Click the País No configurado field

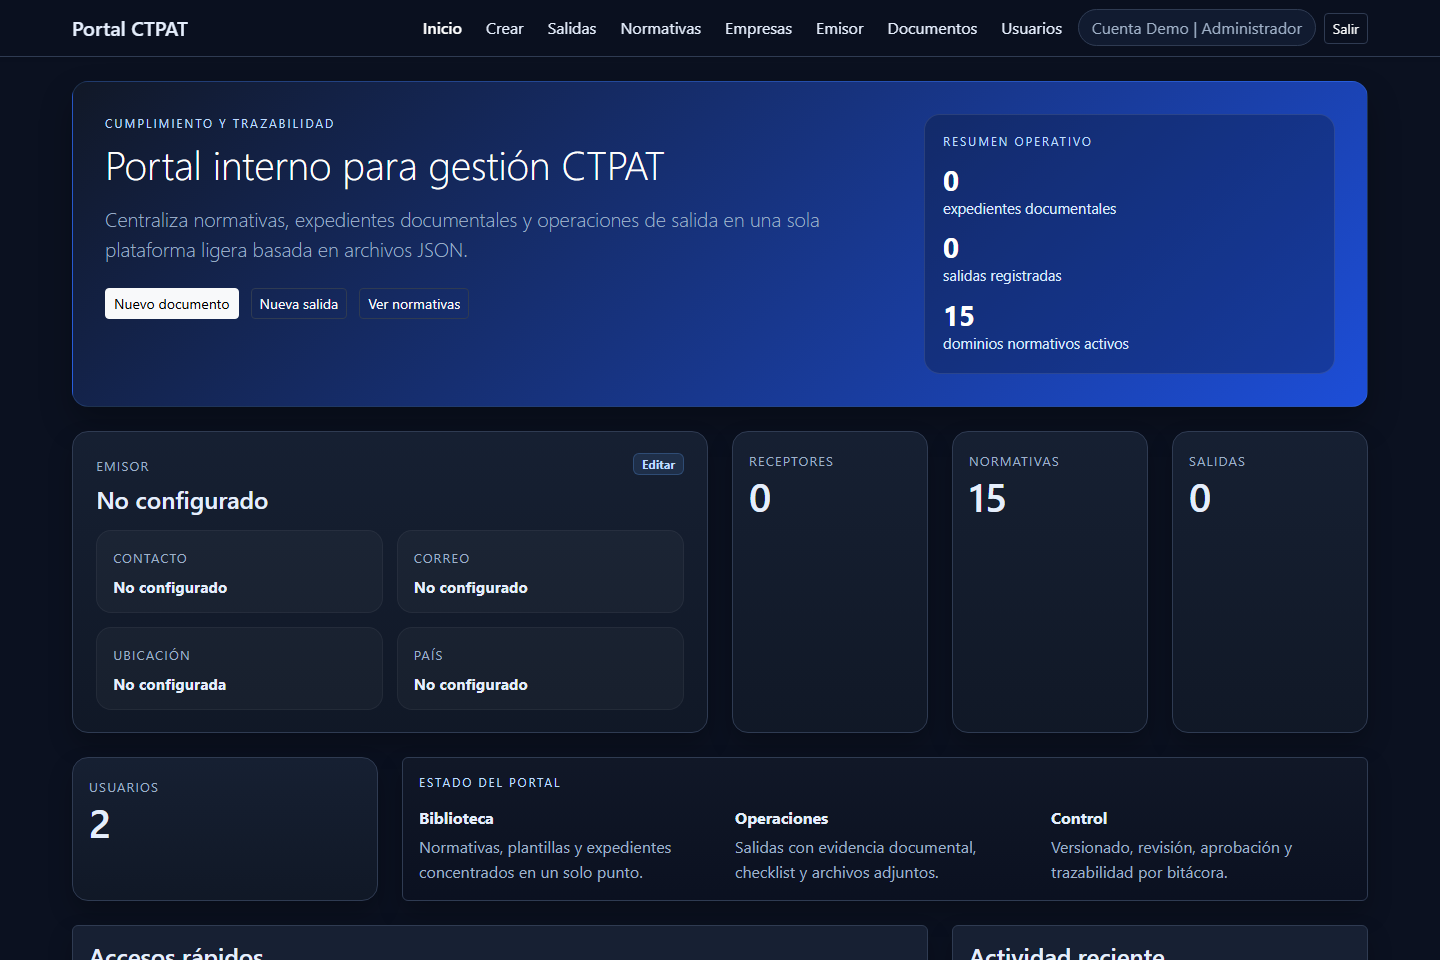540,669
